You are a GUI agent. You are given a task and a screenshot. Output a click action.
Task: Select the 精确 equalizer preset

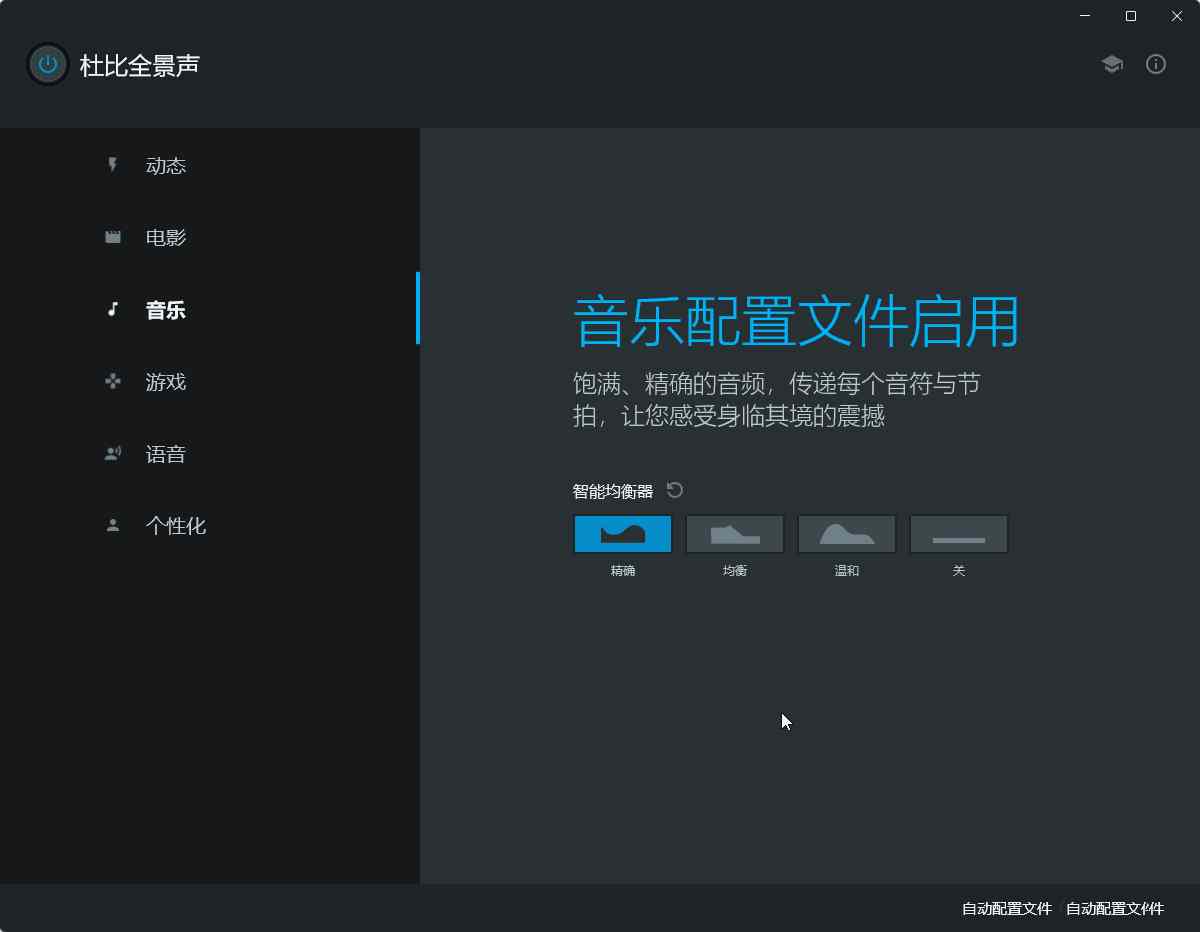coord(623,534)
